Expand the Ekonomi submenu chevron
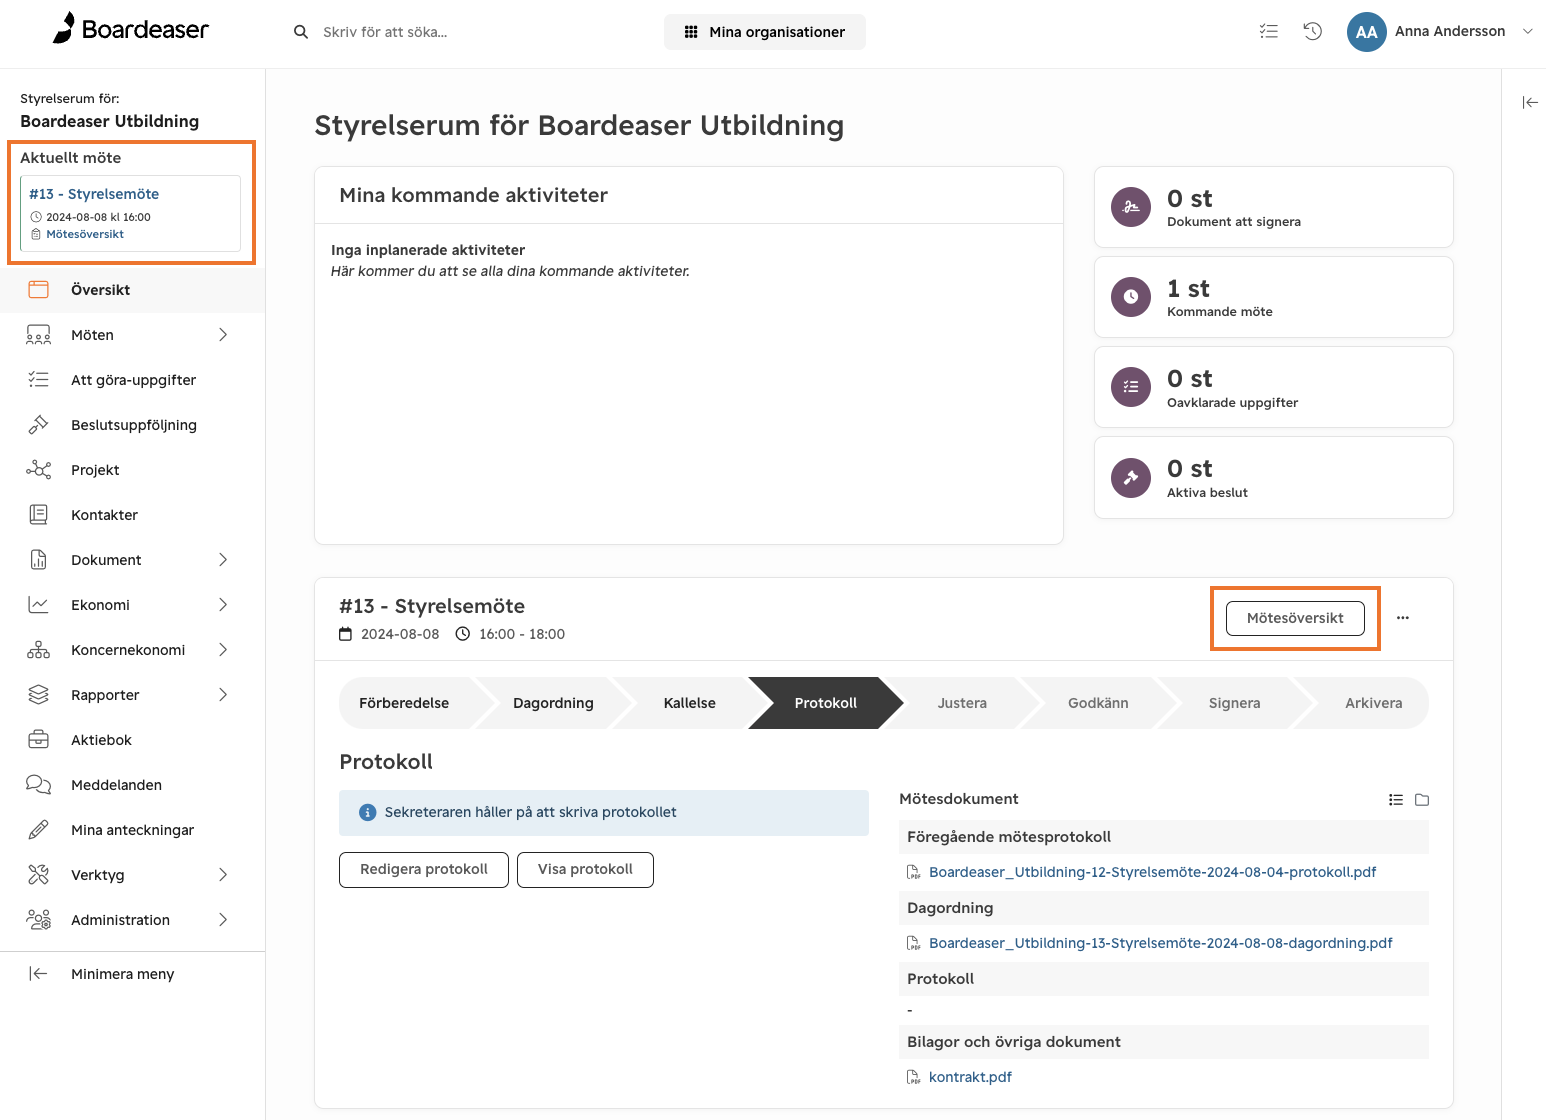The height and width of the screenshot is (1120, 1546). pyautogui.click(x=223, y=605)
